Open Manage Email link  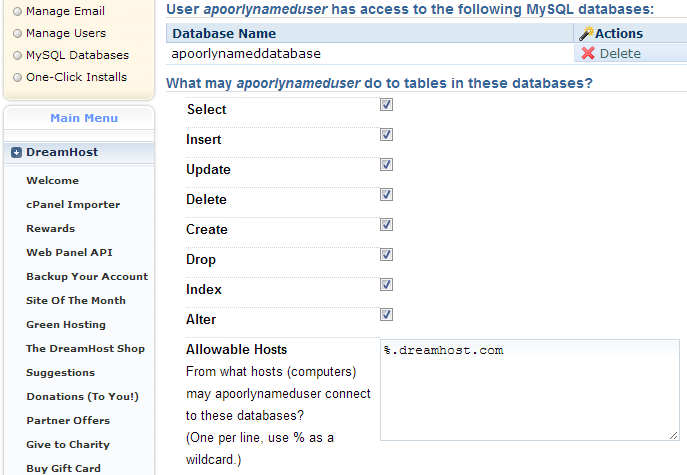(65, 11)
